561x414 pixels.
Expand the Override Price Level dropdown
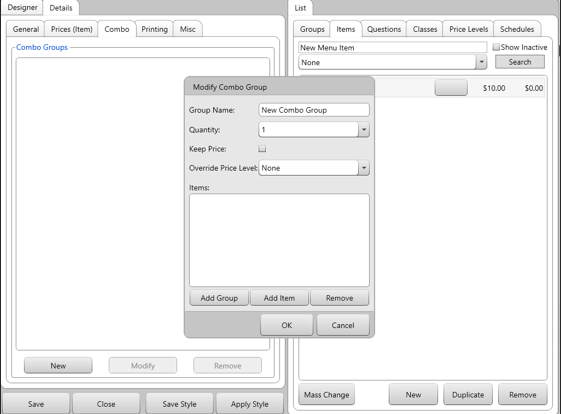point(364,168)
